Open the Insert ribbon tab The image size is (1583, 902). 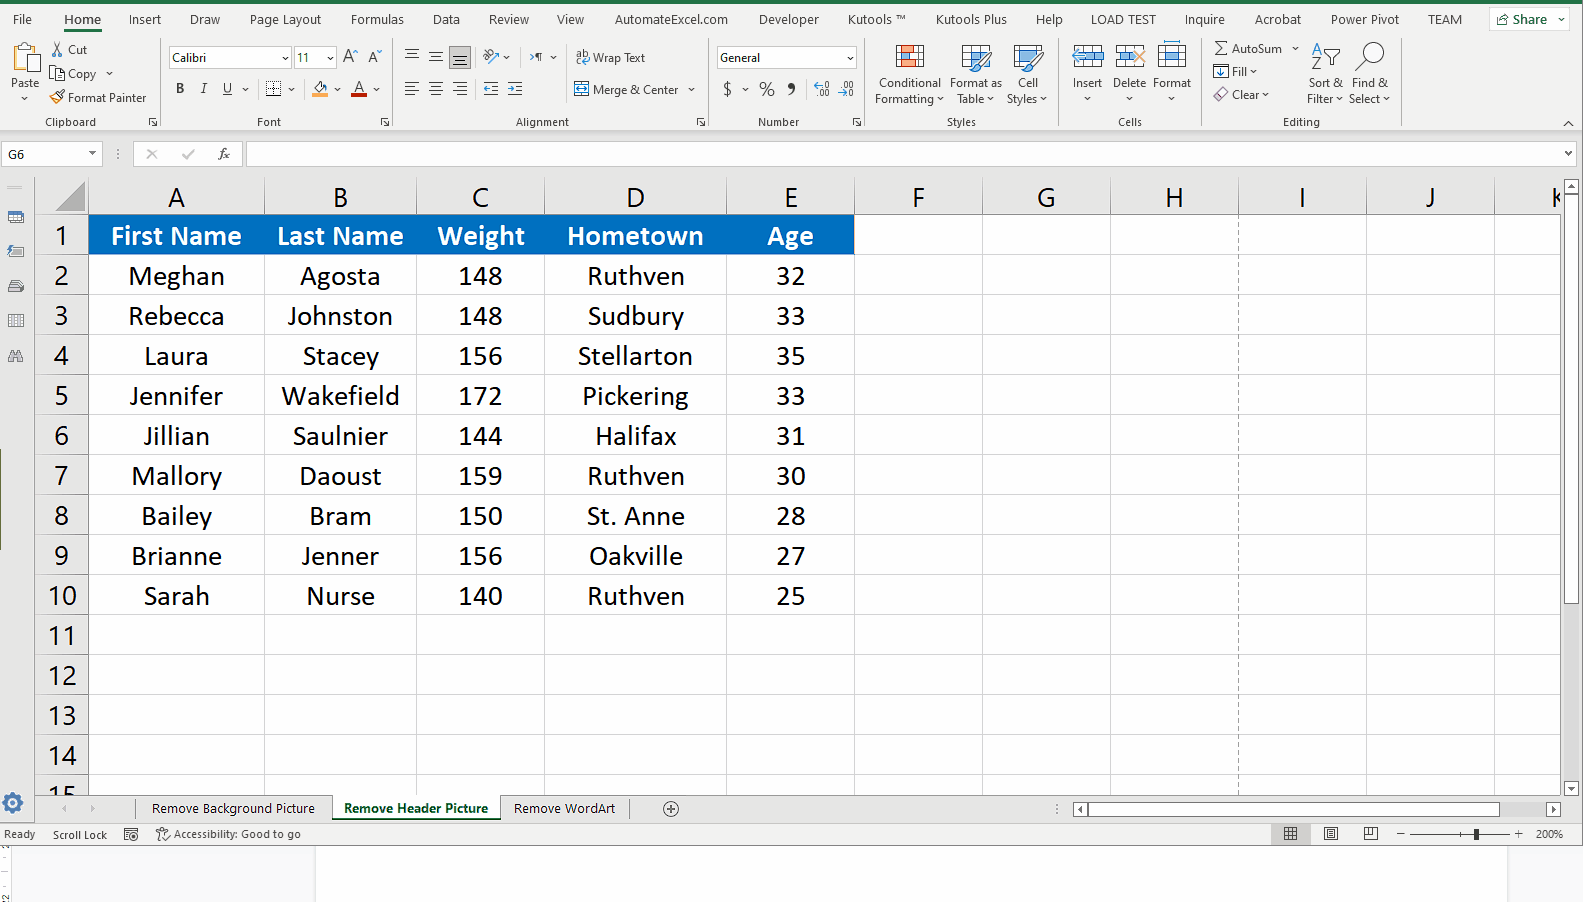(x=145, y=19)
